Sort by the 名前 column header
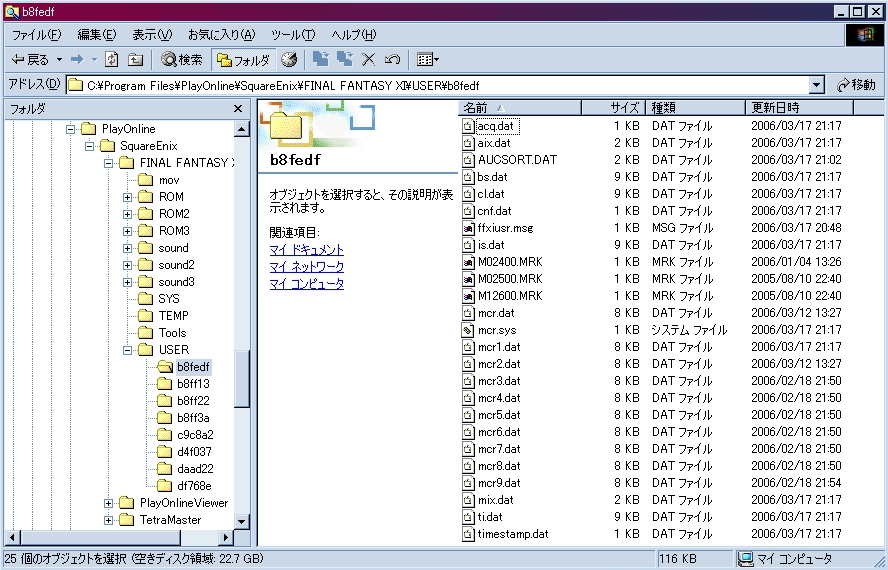Screen dimensions: 888x570 [520, 108]
